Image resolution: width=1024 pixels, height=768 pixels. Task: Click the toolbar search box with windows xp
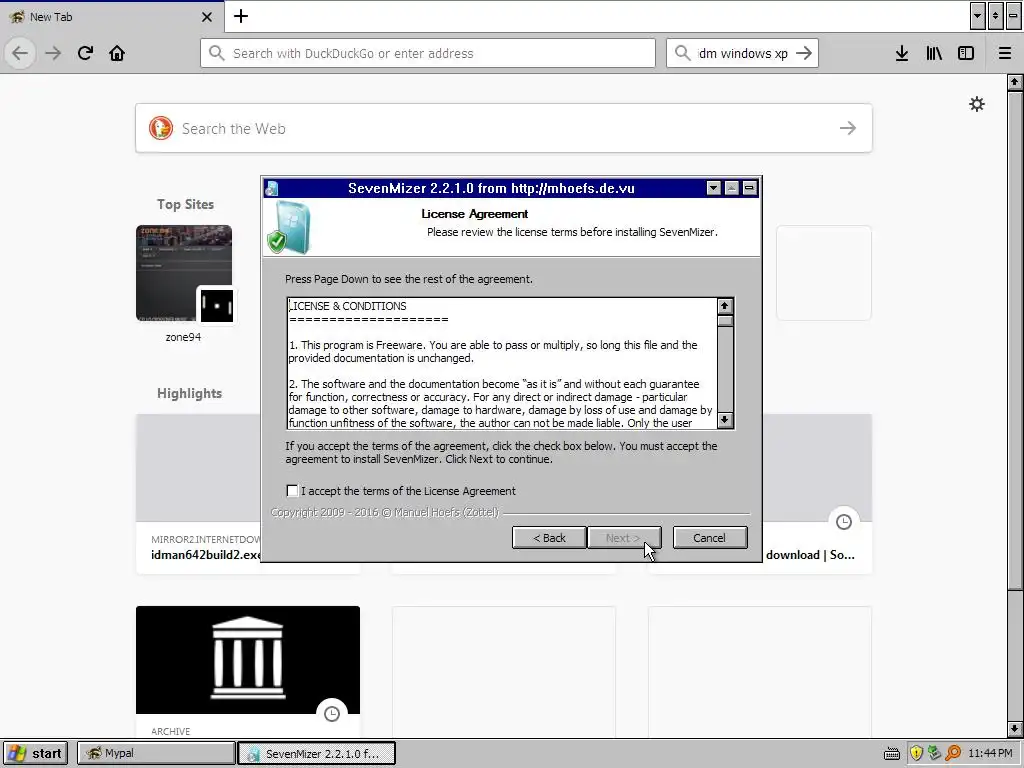tap(742, 53)
